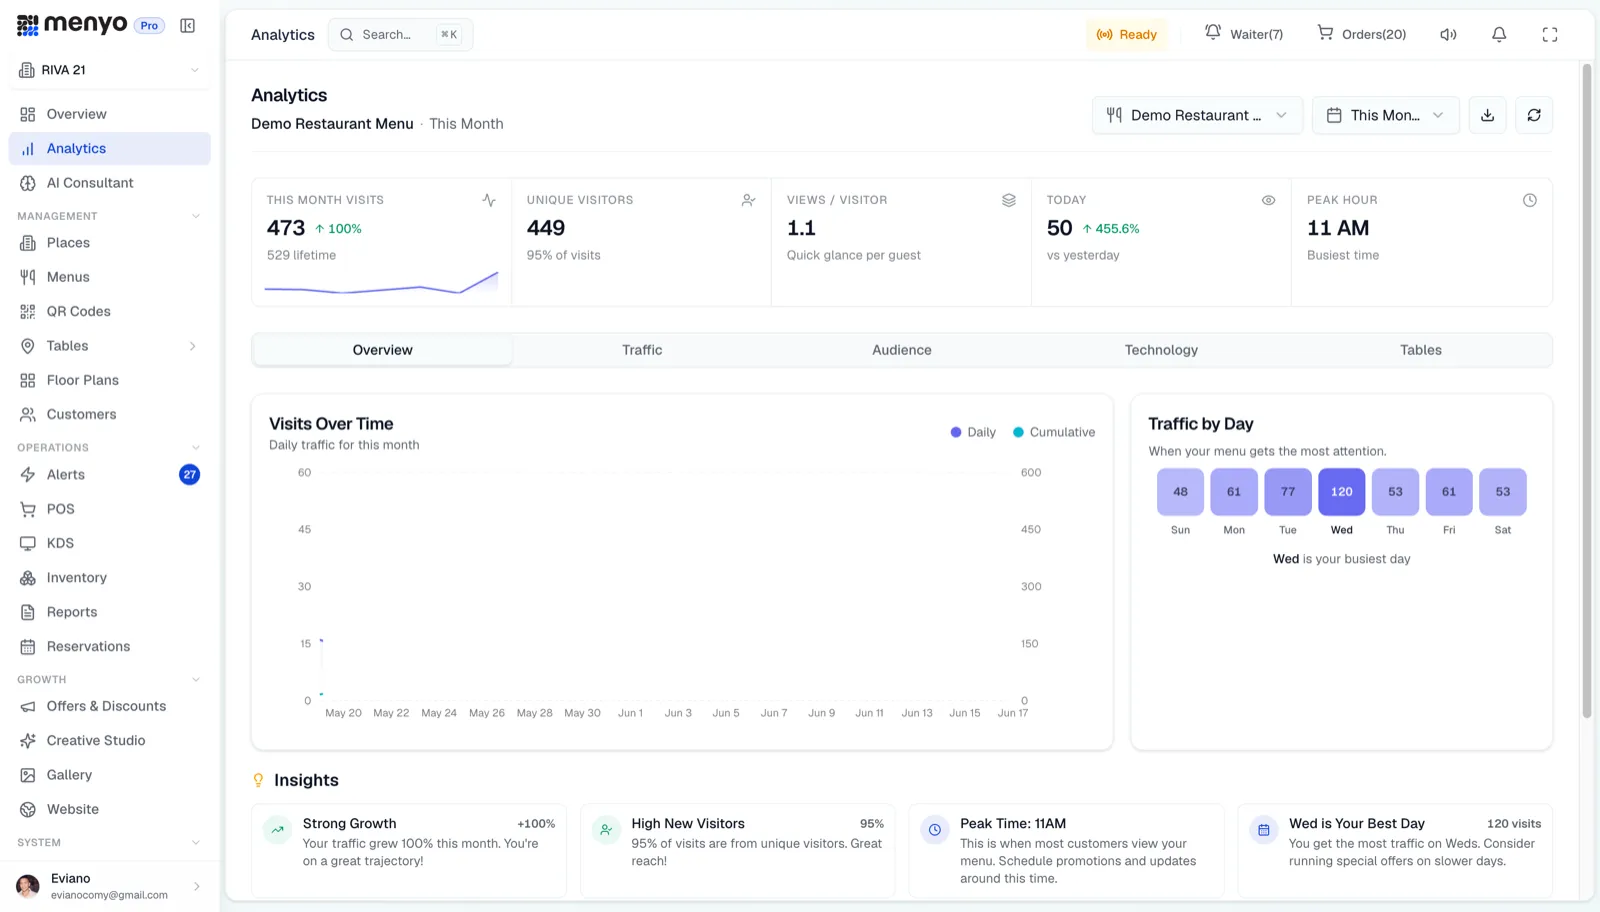Collapse the Operations section
This screenshot has width=1600, height=912.
(x=196, y=448)
